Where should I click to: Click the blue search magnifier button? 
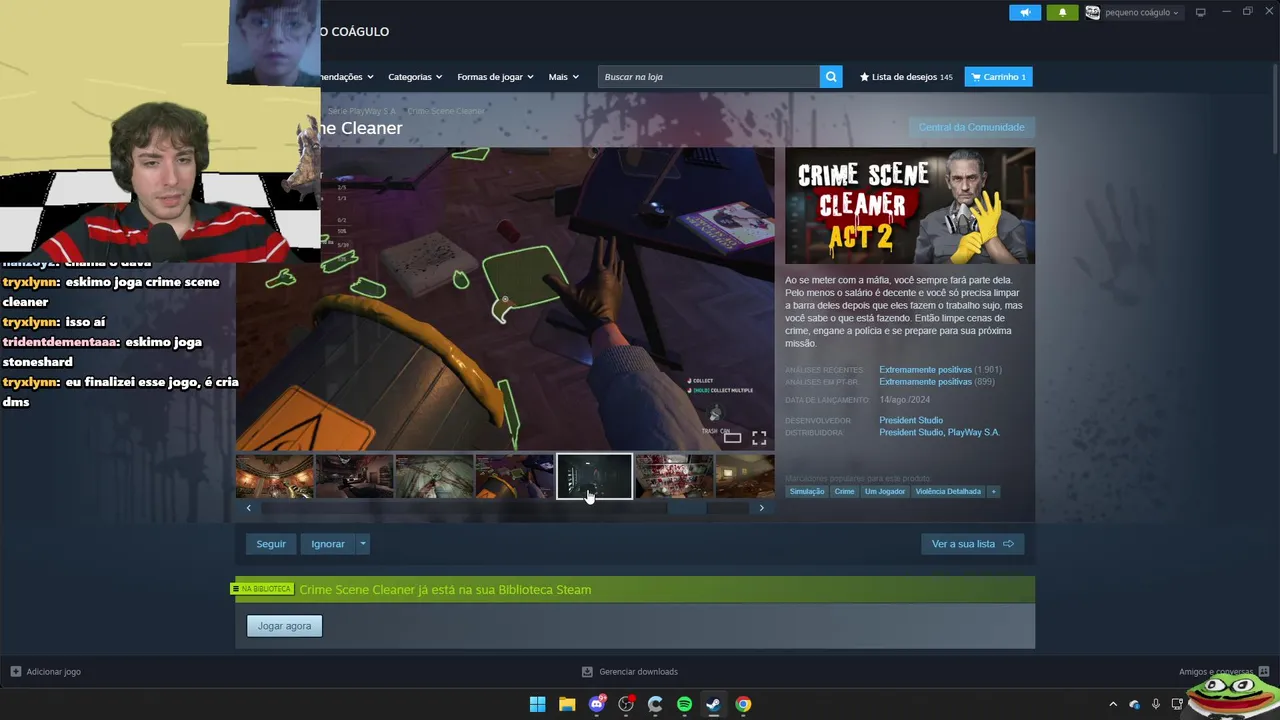pos(831,77)
